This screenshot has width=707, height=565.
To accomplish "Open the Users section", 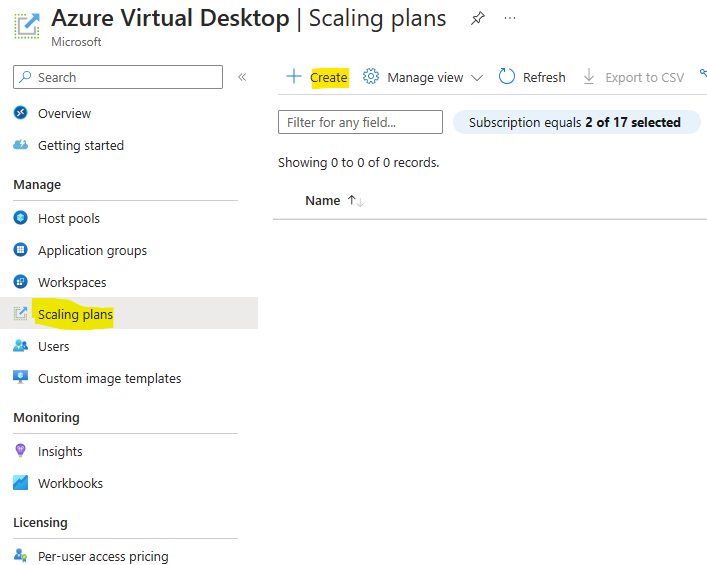I will [54, 347].
